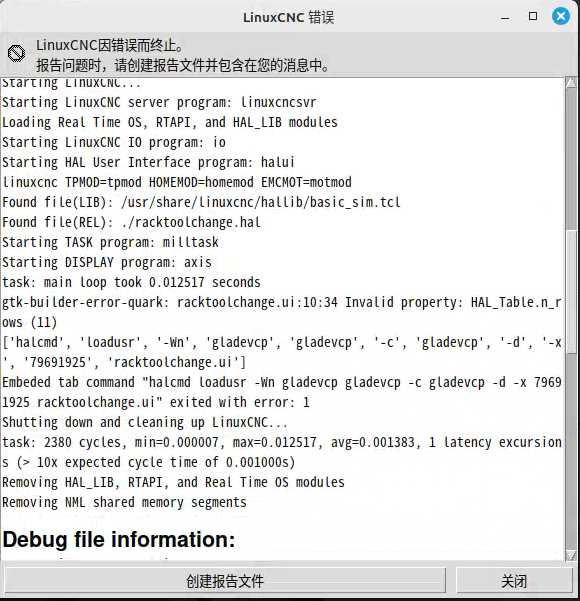Click the main loop took 0.012517 seconds line

131,282
